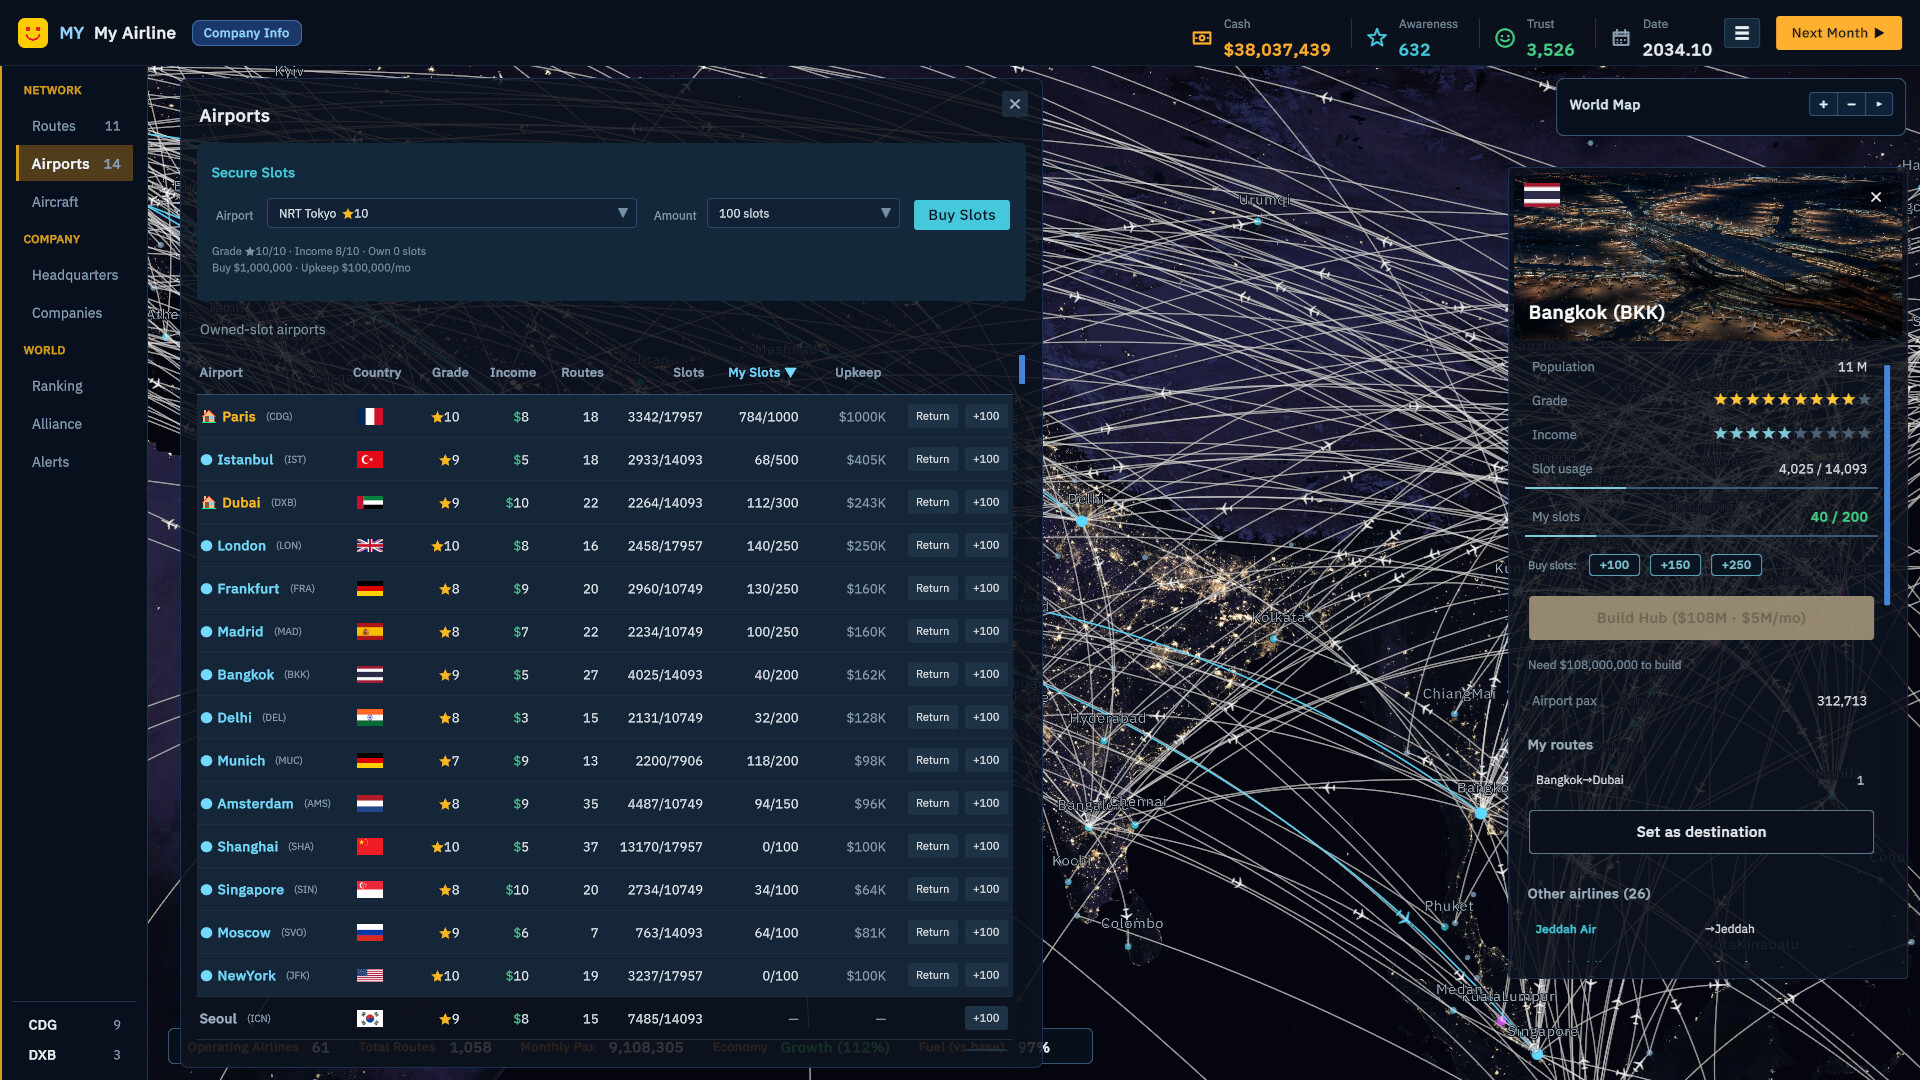Close the Bangkok airport info card
The width and height of the screenshot is (1920, 1080).
click(1876, 197)
